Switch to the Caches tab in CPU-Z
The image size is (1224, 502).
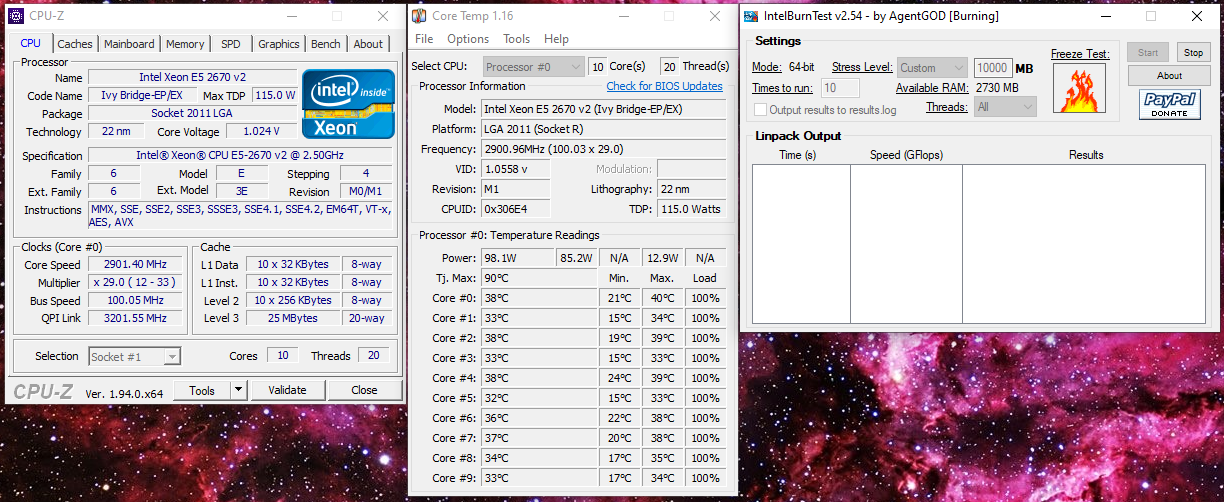[75, 44]
